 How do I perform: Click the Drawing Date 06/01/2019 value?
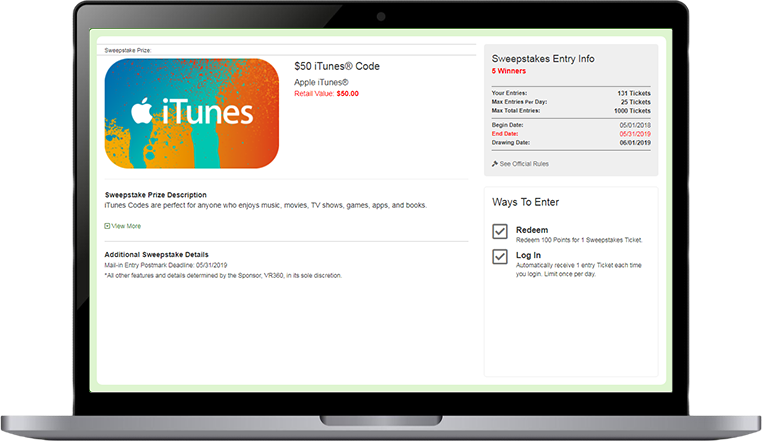click(x=635, y=142)
